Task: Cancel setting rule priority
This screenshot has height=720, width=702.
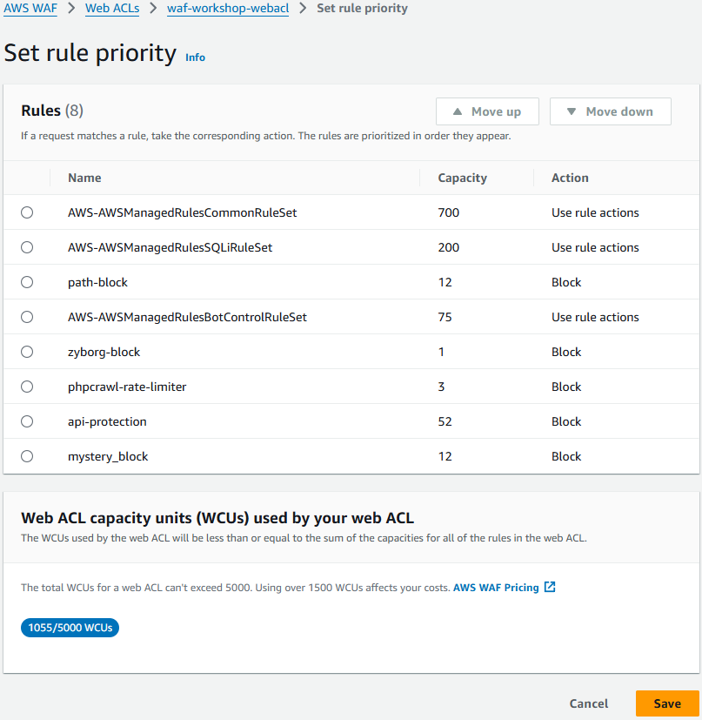Action: coord(589,703)
